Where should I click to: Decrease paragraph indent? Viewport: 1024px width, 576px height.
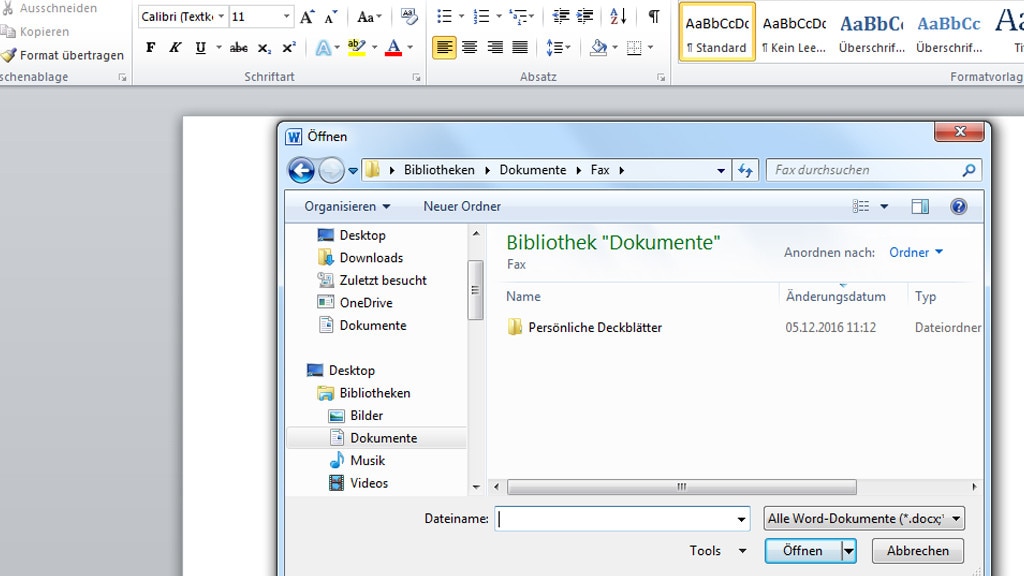click(x=560, y=17)
